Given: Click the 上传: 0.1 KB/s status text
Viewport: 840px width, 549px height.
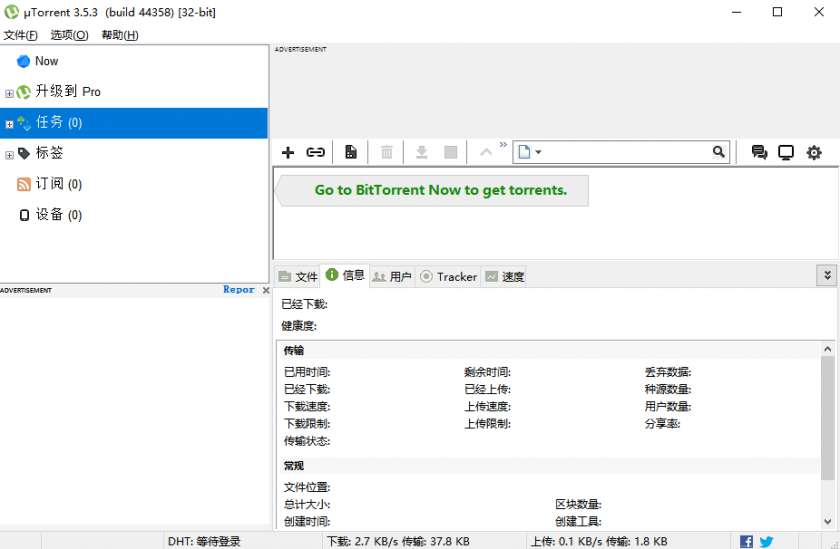Looking at the screenshot, I should click(x=599, y=542).
